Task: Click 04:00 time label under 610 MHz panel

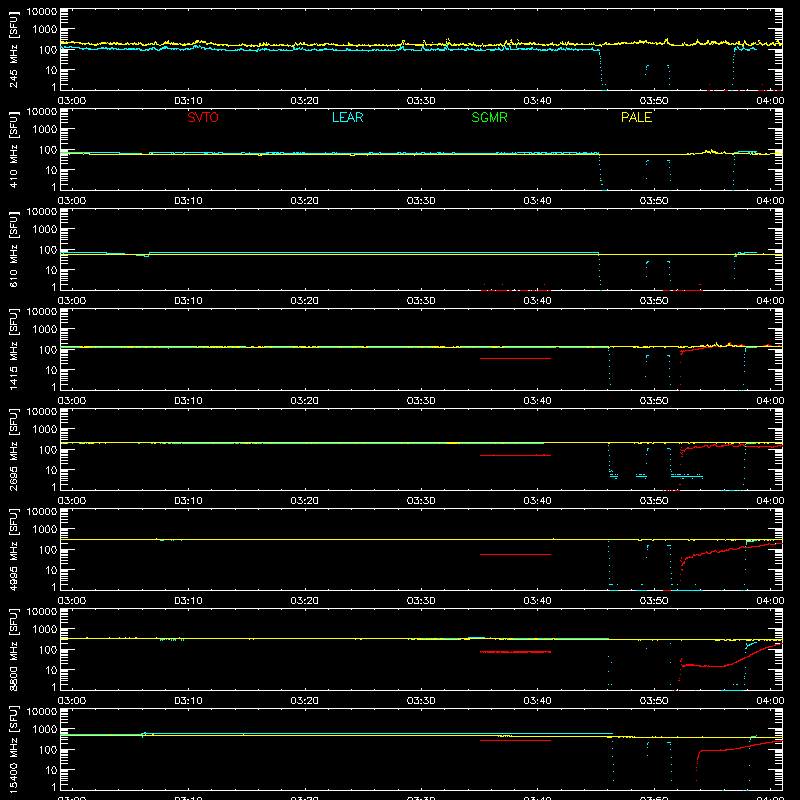Action: tap(770, 301)
